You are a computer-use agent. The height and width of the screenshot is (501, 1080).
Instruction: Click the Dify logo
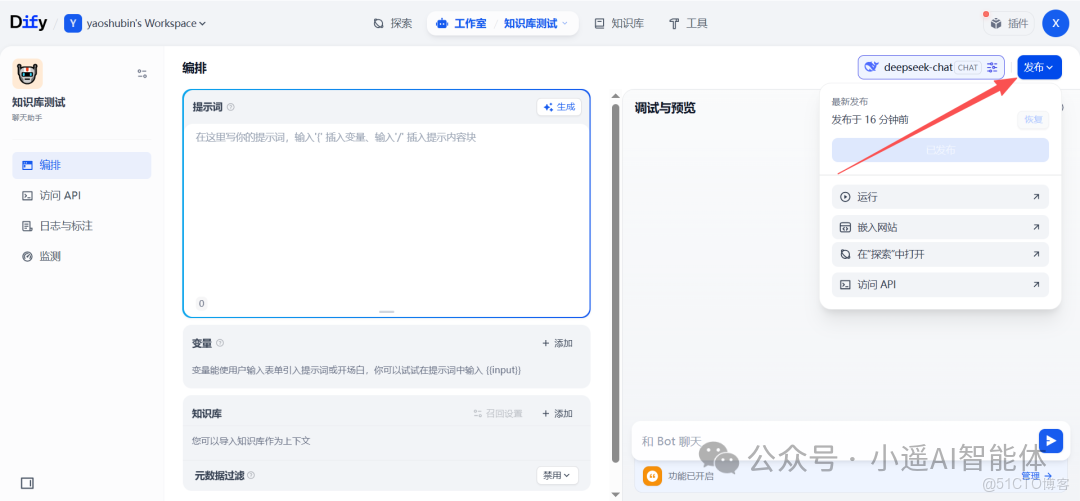click(x=28, y=23)
